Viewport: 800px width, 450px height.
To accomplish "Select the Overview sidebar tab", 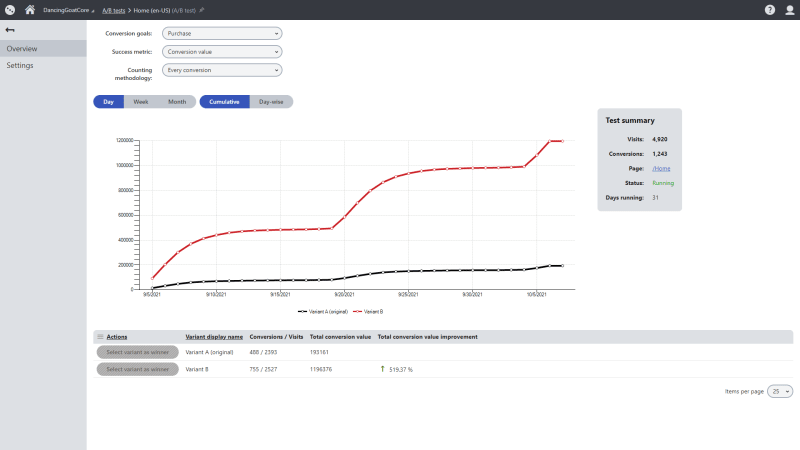I will point(22,48).
